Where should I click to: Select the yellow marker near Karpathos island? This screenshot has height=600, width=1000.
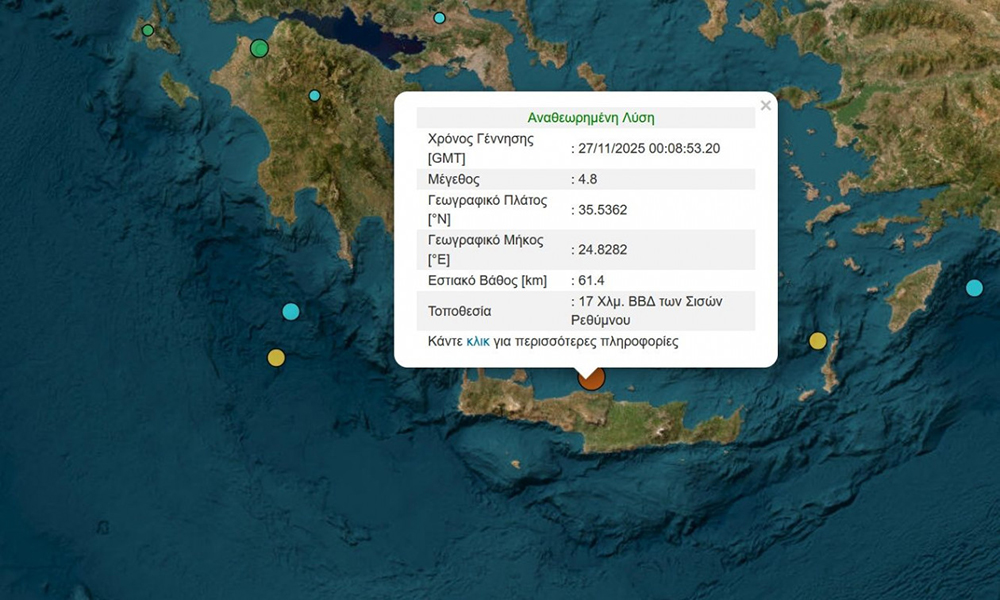818,341
